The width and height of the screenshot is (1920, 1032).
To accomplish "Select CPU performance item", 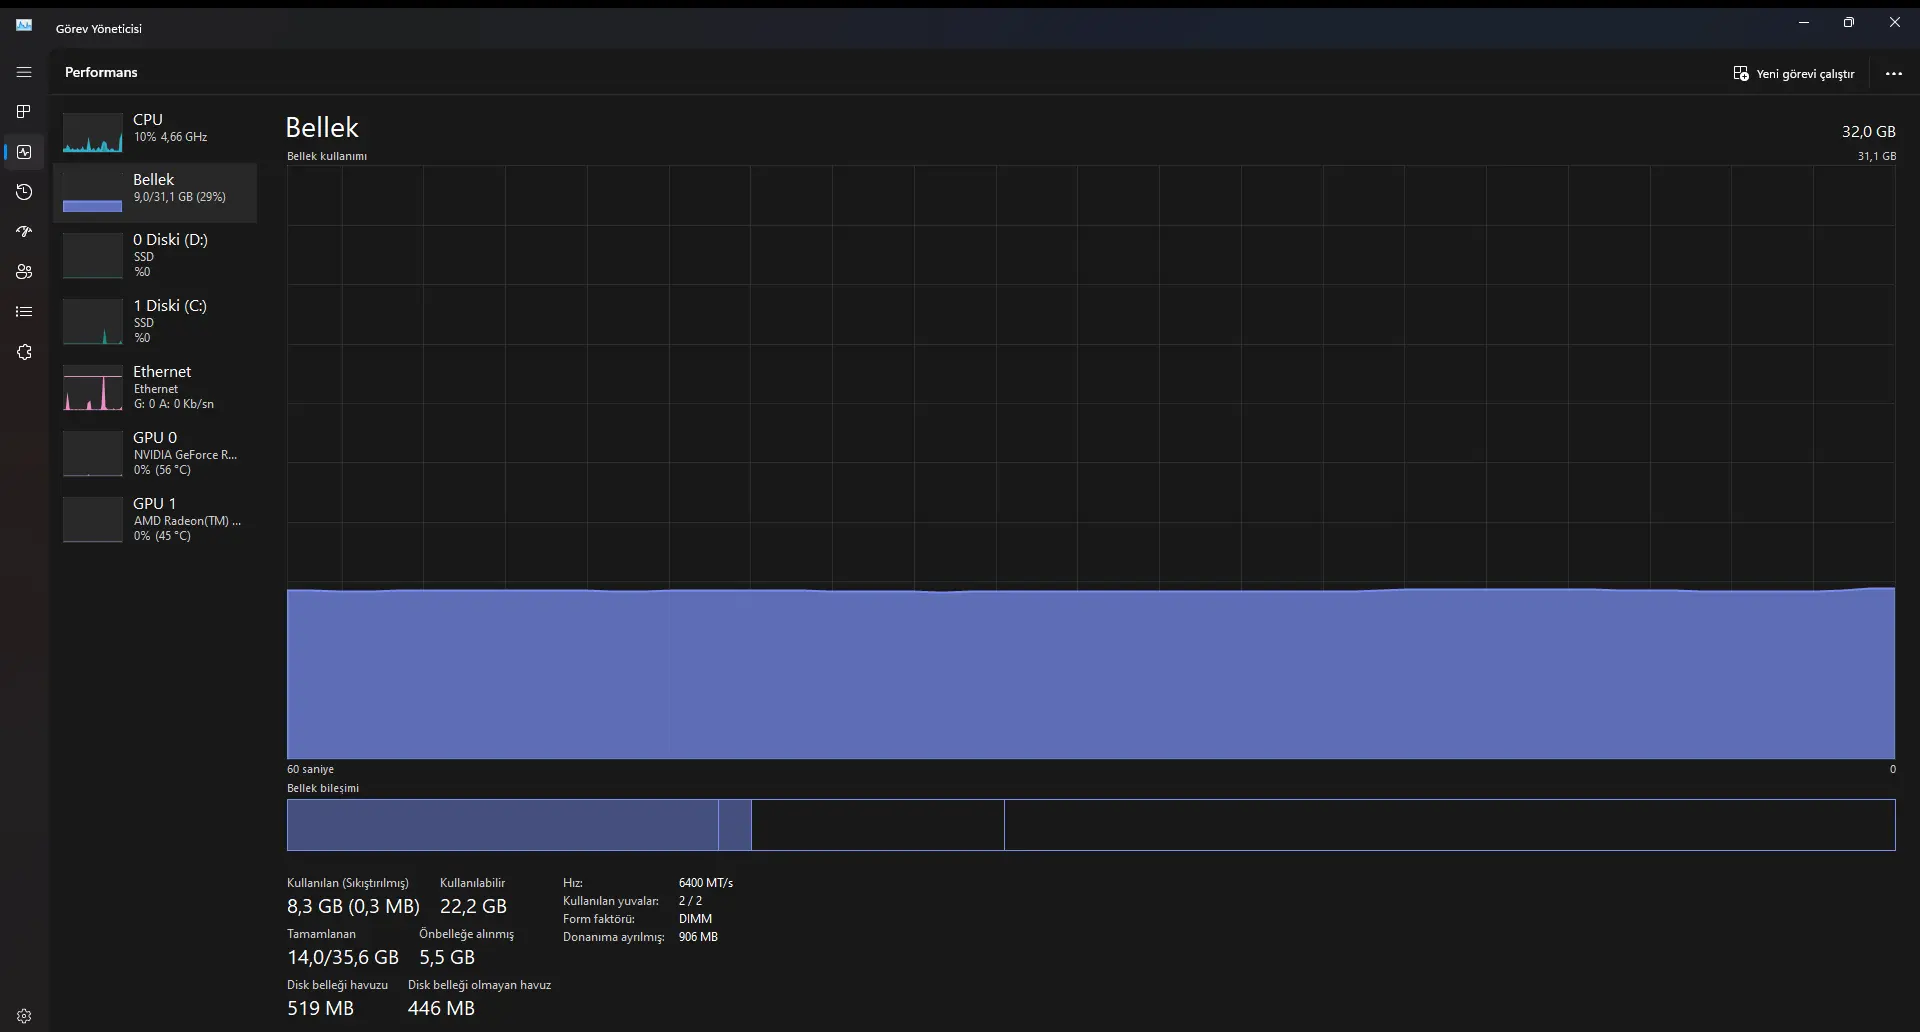I will 155,132.
